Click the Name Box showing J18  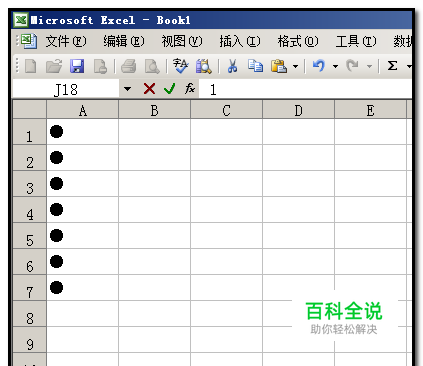pos(66,89)
